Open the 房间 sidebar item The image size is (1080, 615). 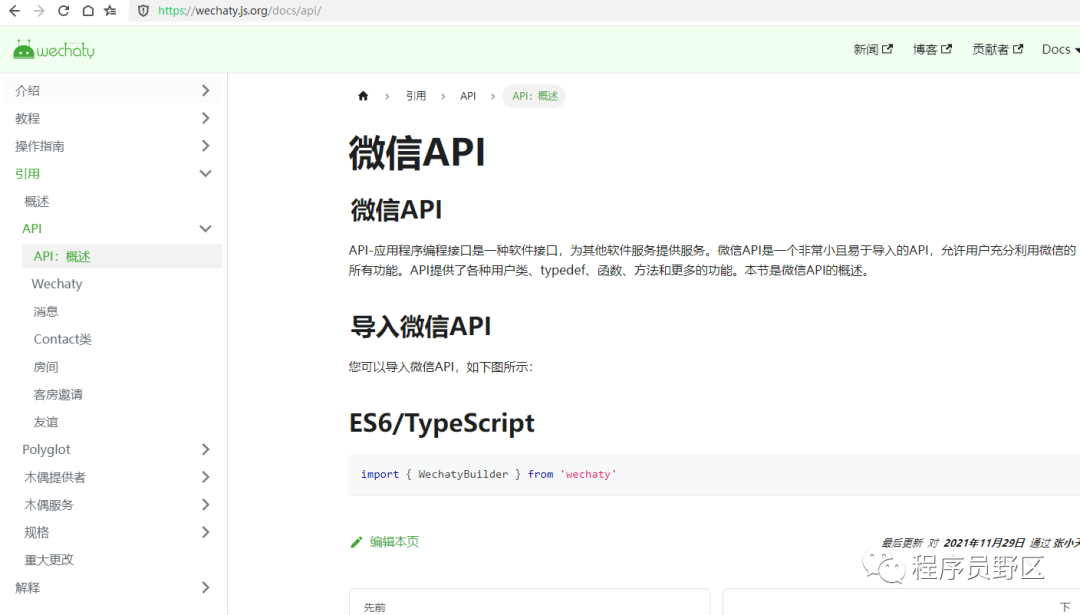point(46,366)
